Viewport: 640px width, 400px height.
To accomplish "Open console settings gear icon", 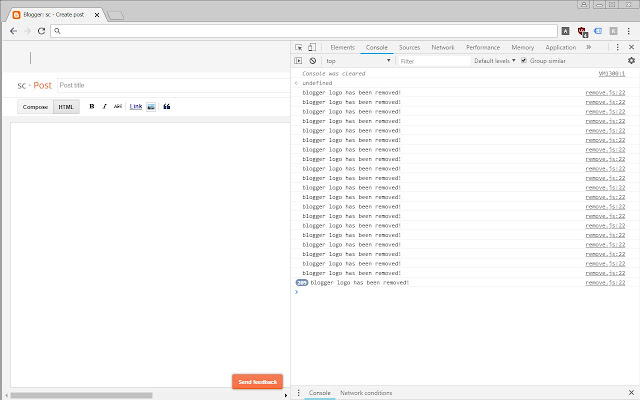I will (631, 60).
